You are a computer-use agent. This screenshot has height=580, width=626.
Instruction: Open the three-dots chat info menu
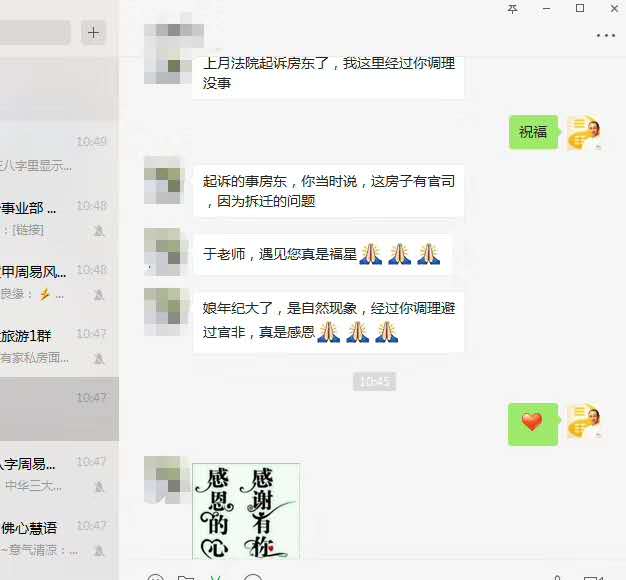(605, 36)
